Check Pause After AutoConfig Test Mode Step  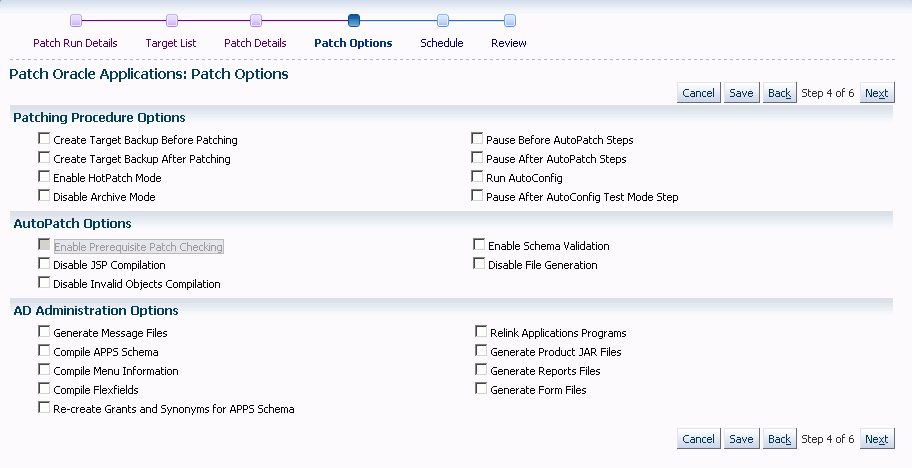pos(477,195)
